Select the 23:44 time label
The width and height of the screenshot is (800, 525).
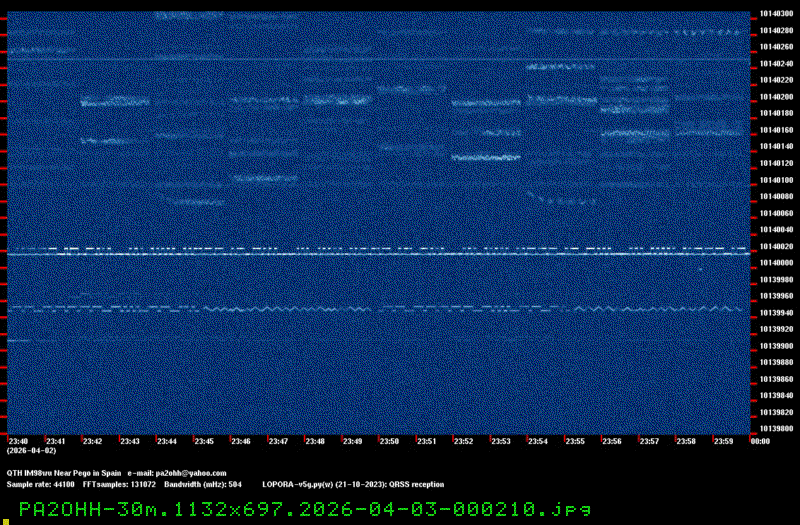pyautogui.click(x=167, y=441)
